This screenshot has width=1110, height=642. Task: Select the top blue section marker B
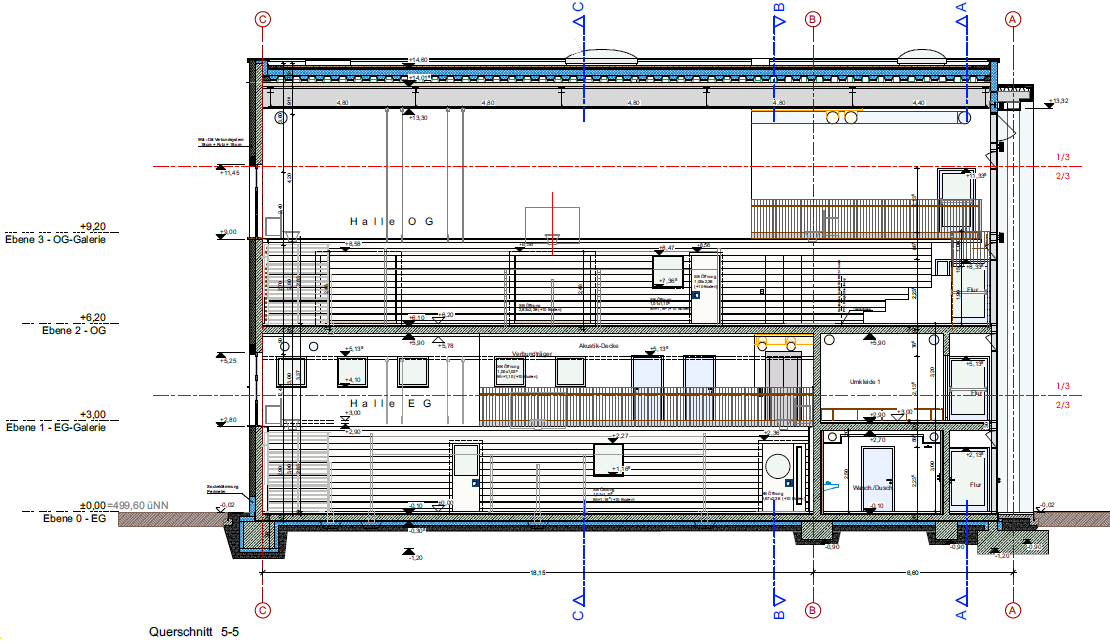pyautogui.click(x=779, y=12)
